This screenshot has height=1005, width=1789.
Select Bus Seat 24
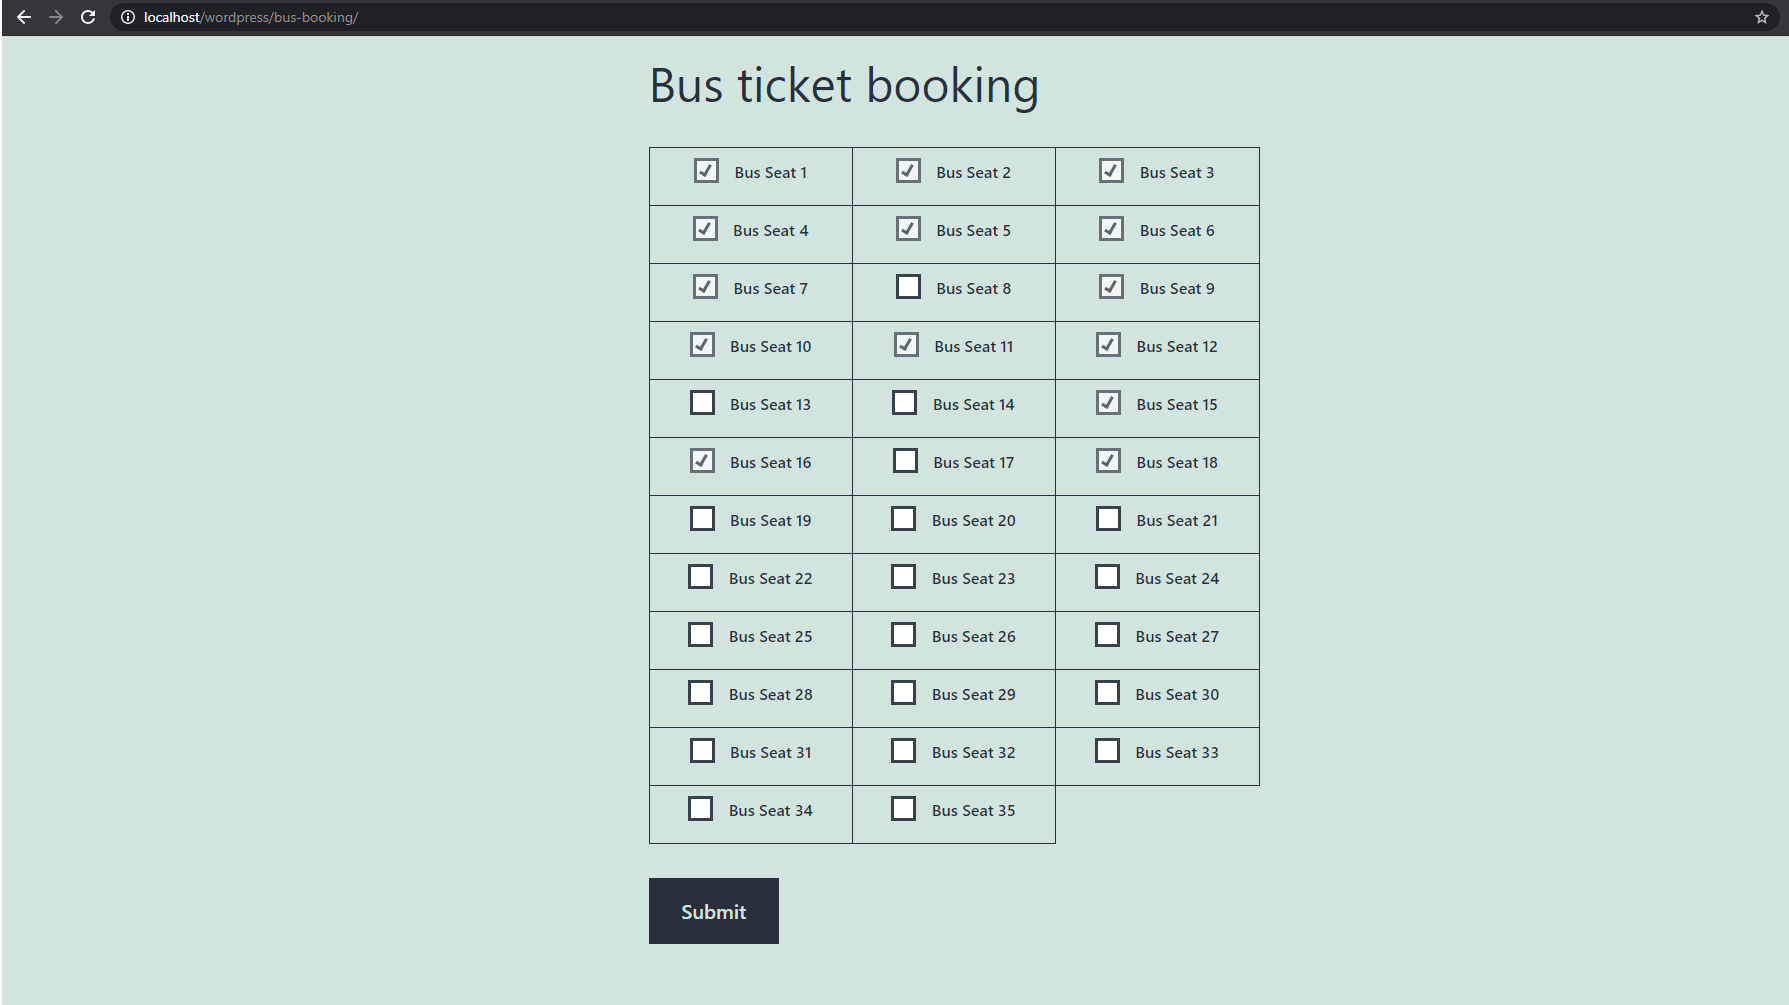pyautogui.click(x=1107, y=576)
